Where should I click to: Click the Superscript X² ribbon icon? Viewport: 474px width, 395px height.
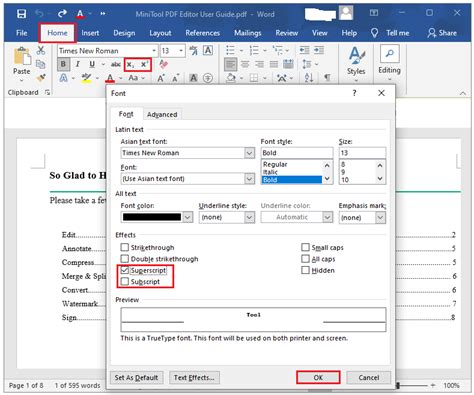pyautogui.click(x=144, y=65)
